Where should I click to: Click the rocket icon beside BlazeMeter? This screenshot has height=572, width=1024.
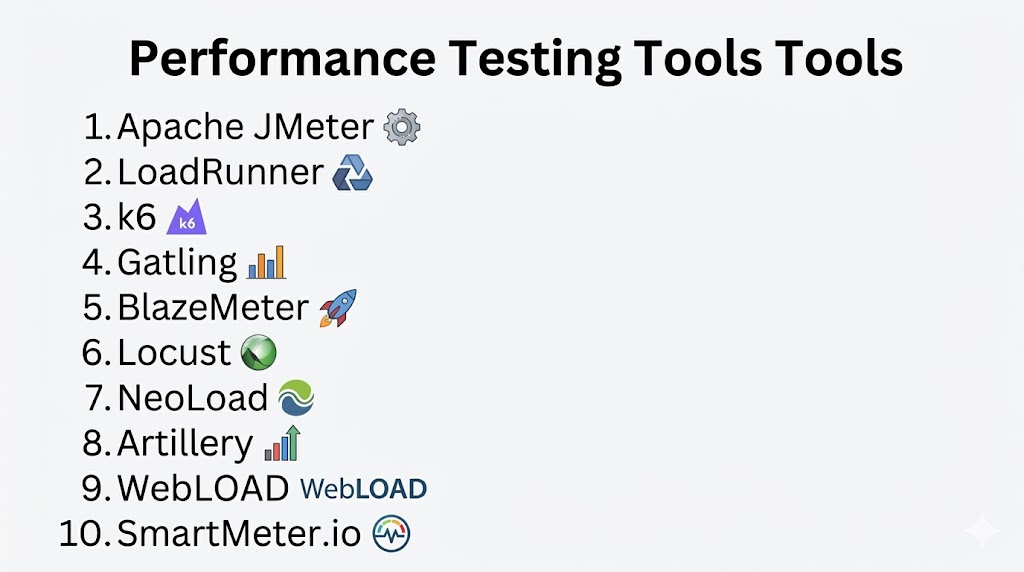[x=337, y=308]
